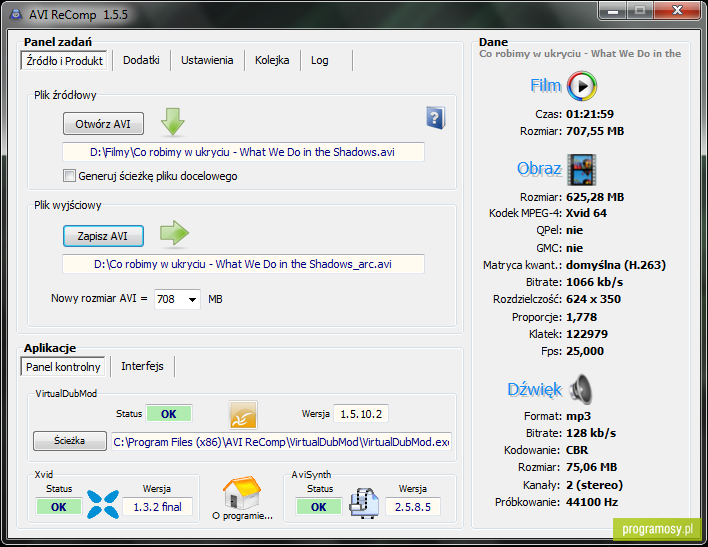708x547 pixels.
Task: Minimize the AVI ReComp window
Action: pyautogui.click(x=613, y=11)
